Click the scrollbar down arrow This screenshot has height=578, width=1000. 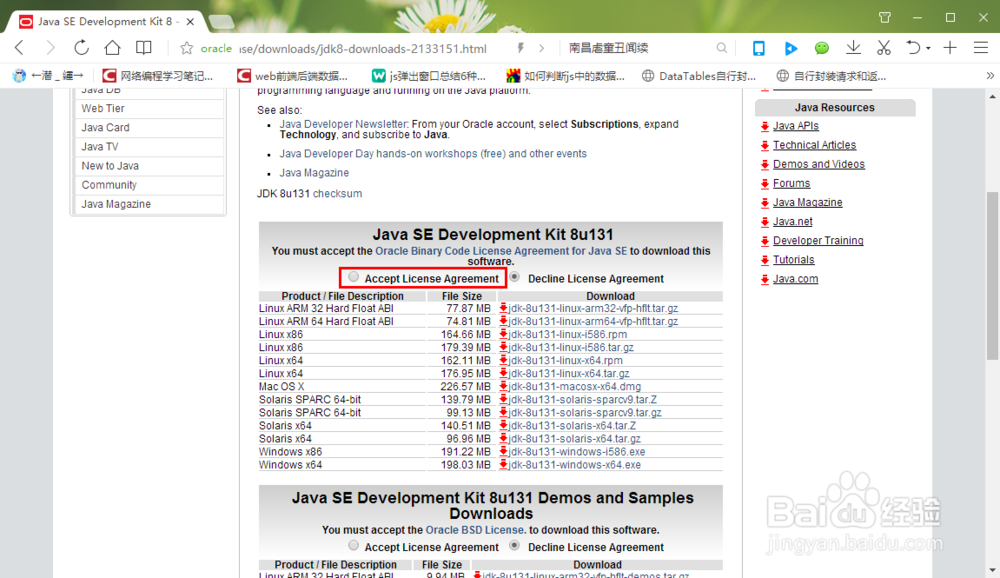point(992,570)
